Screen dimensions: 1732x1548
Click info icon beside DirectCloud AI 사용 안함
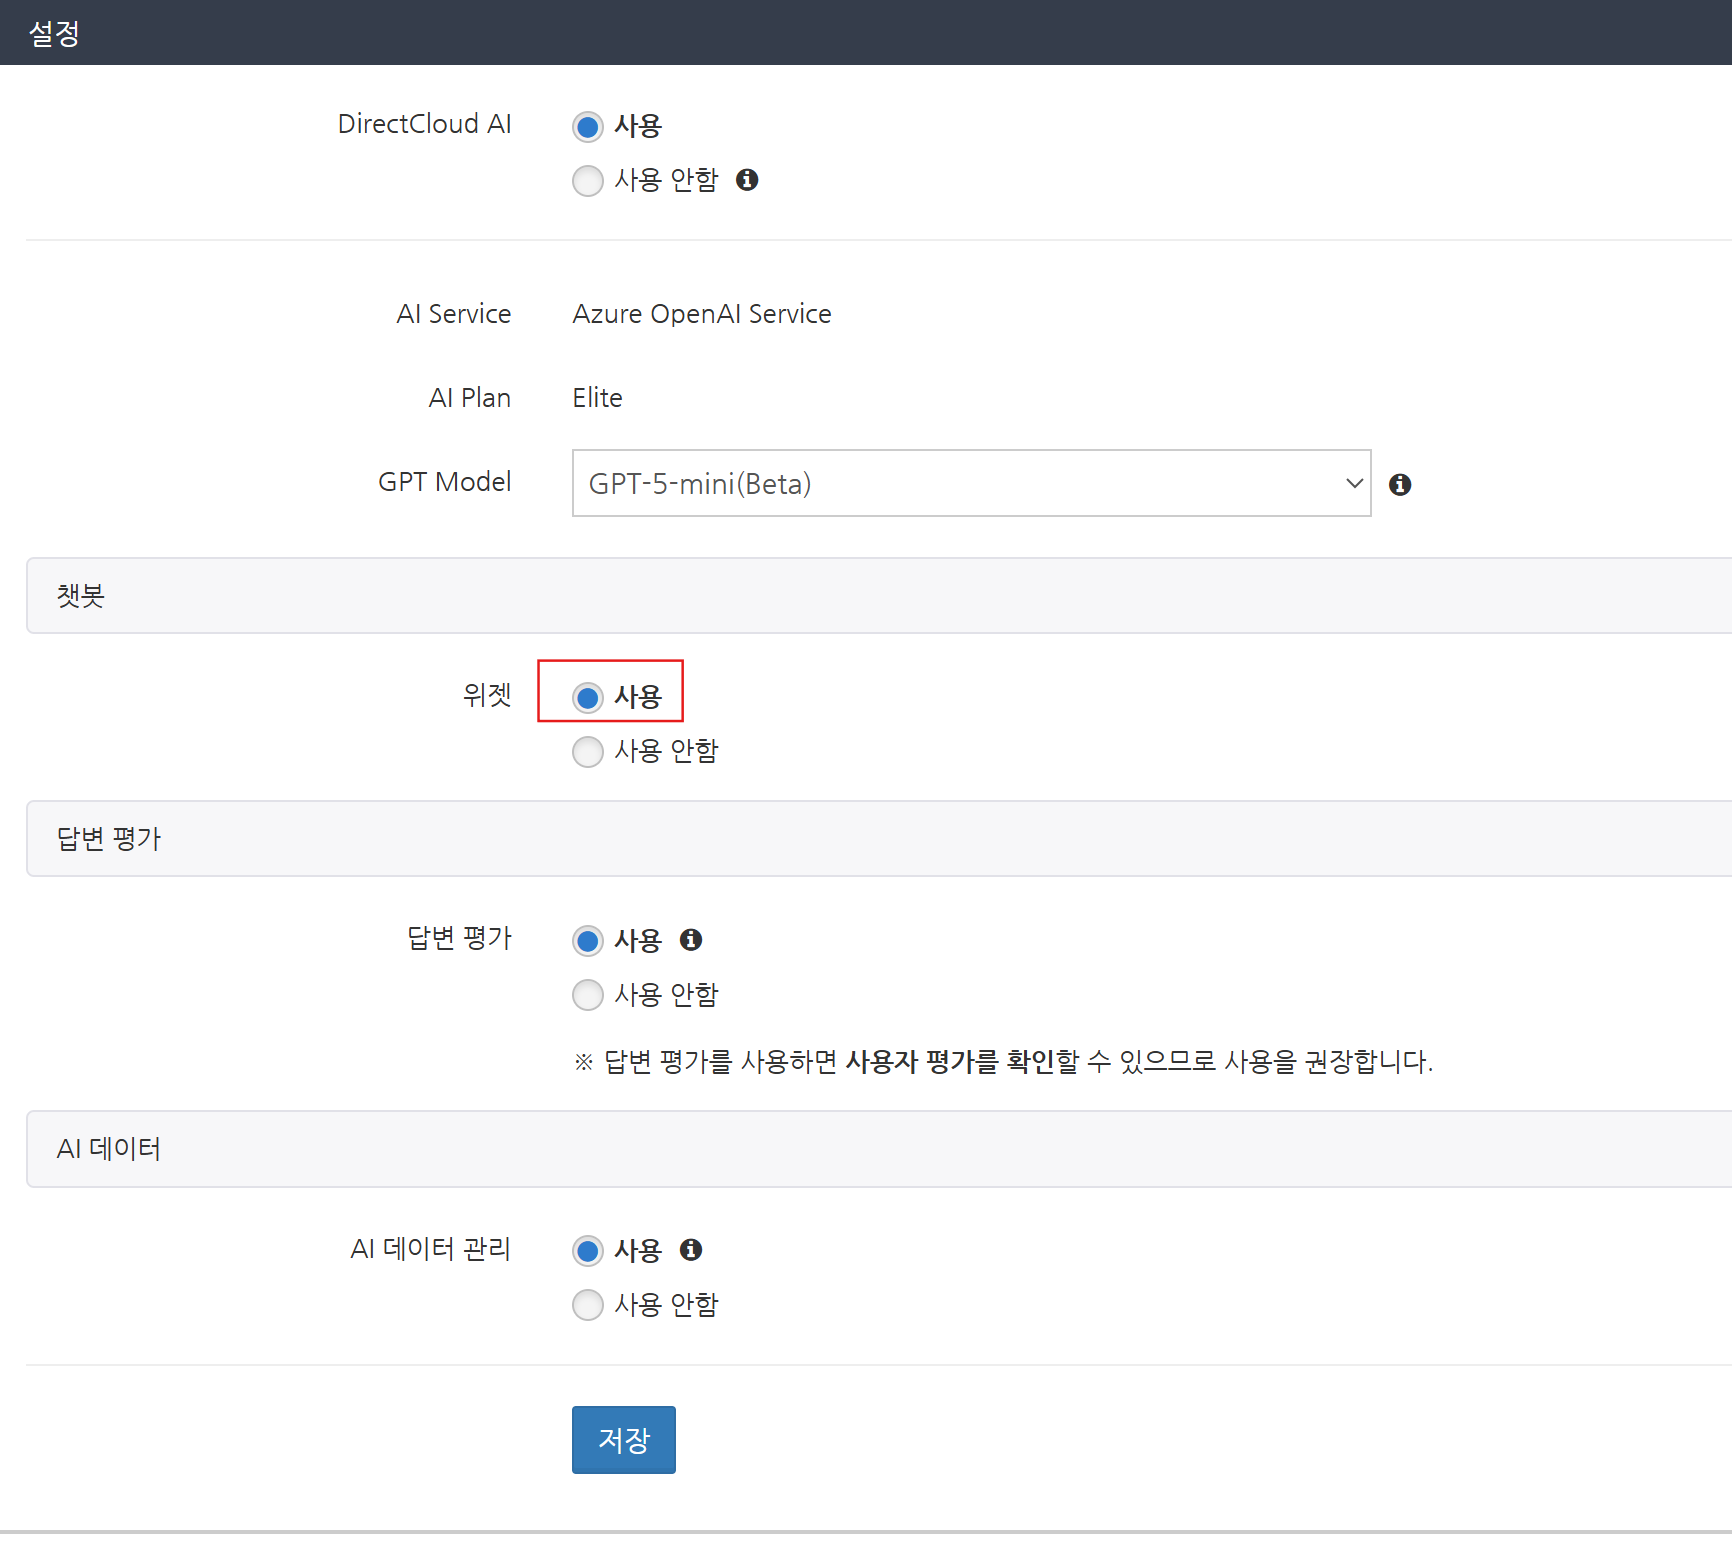[747, 180]
